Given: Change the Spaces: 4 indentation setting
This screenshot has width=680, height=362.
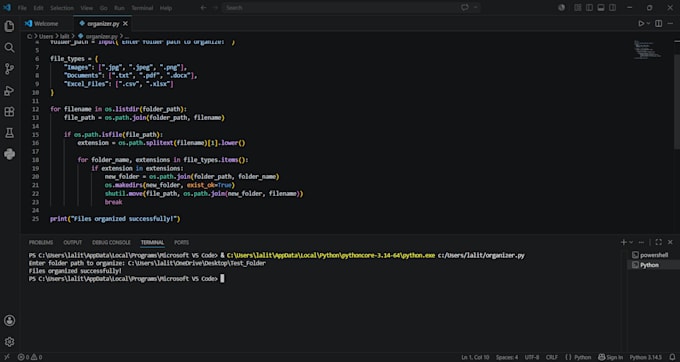Looking at the screenshot, I should (507, 357).
